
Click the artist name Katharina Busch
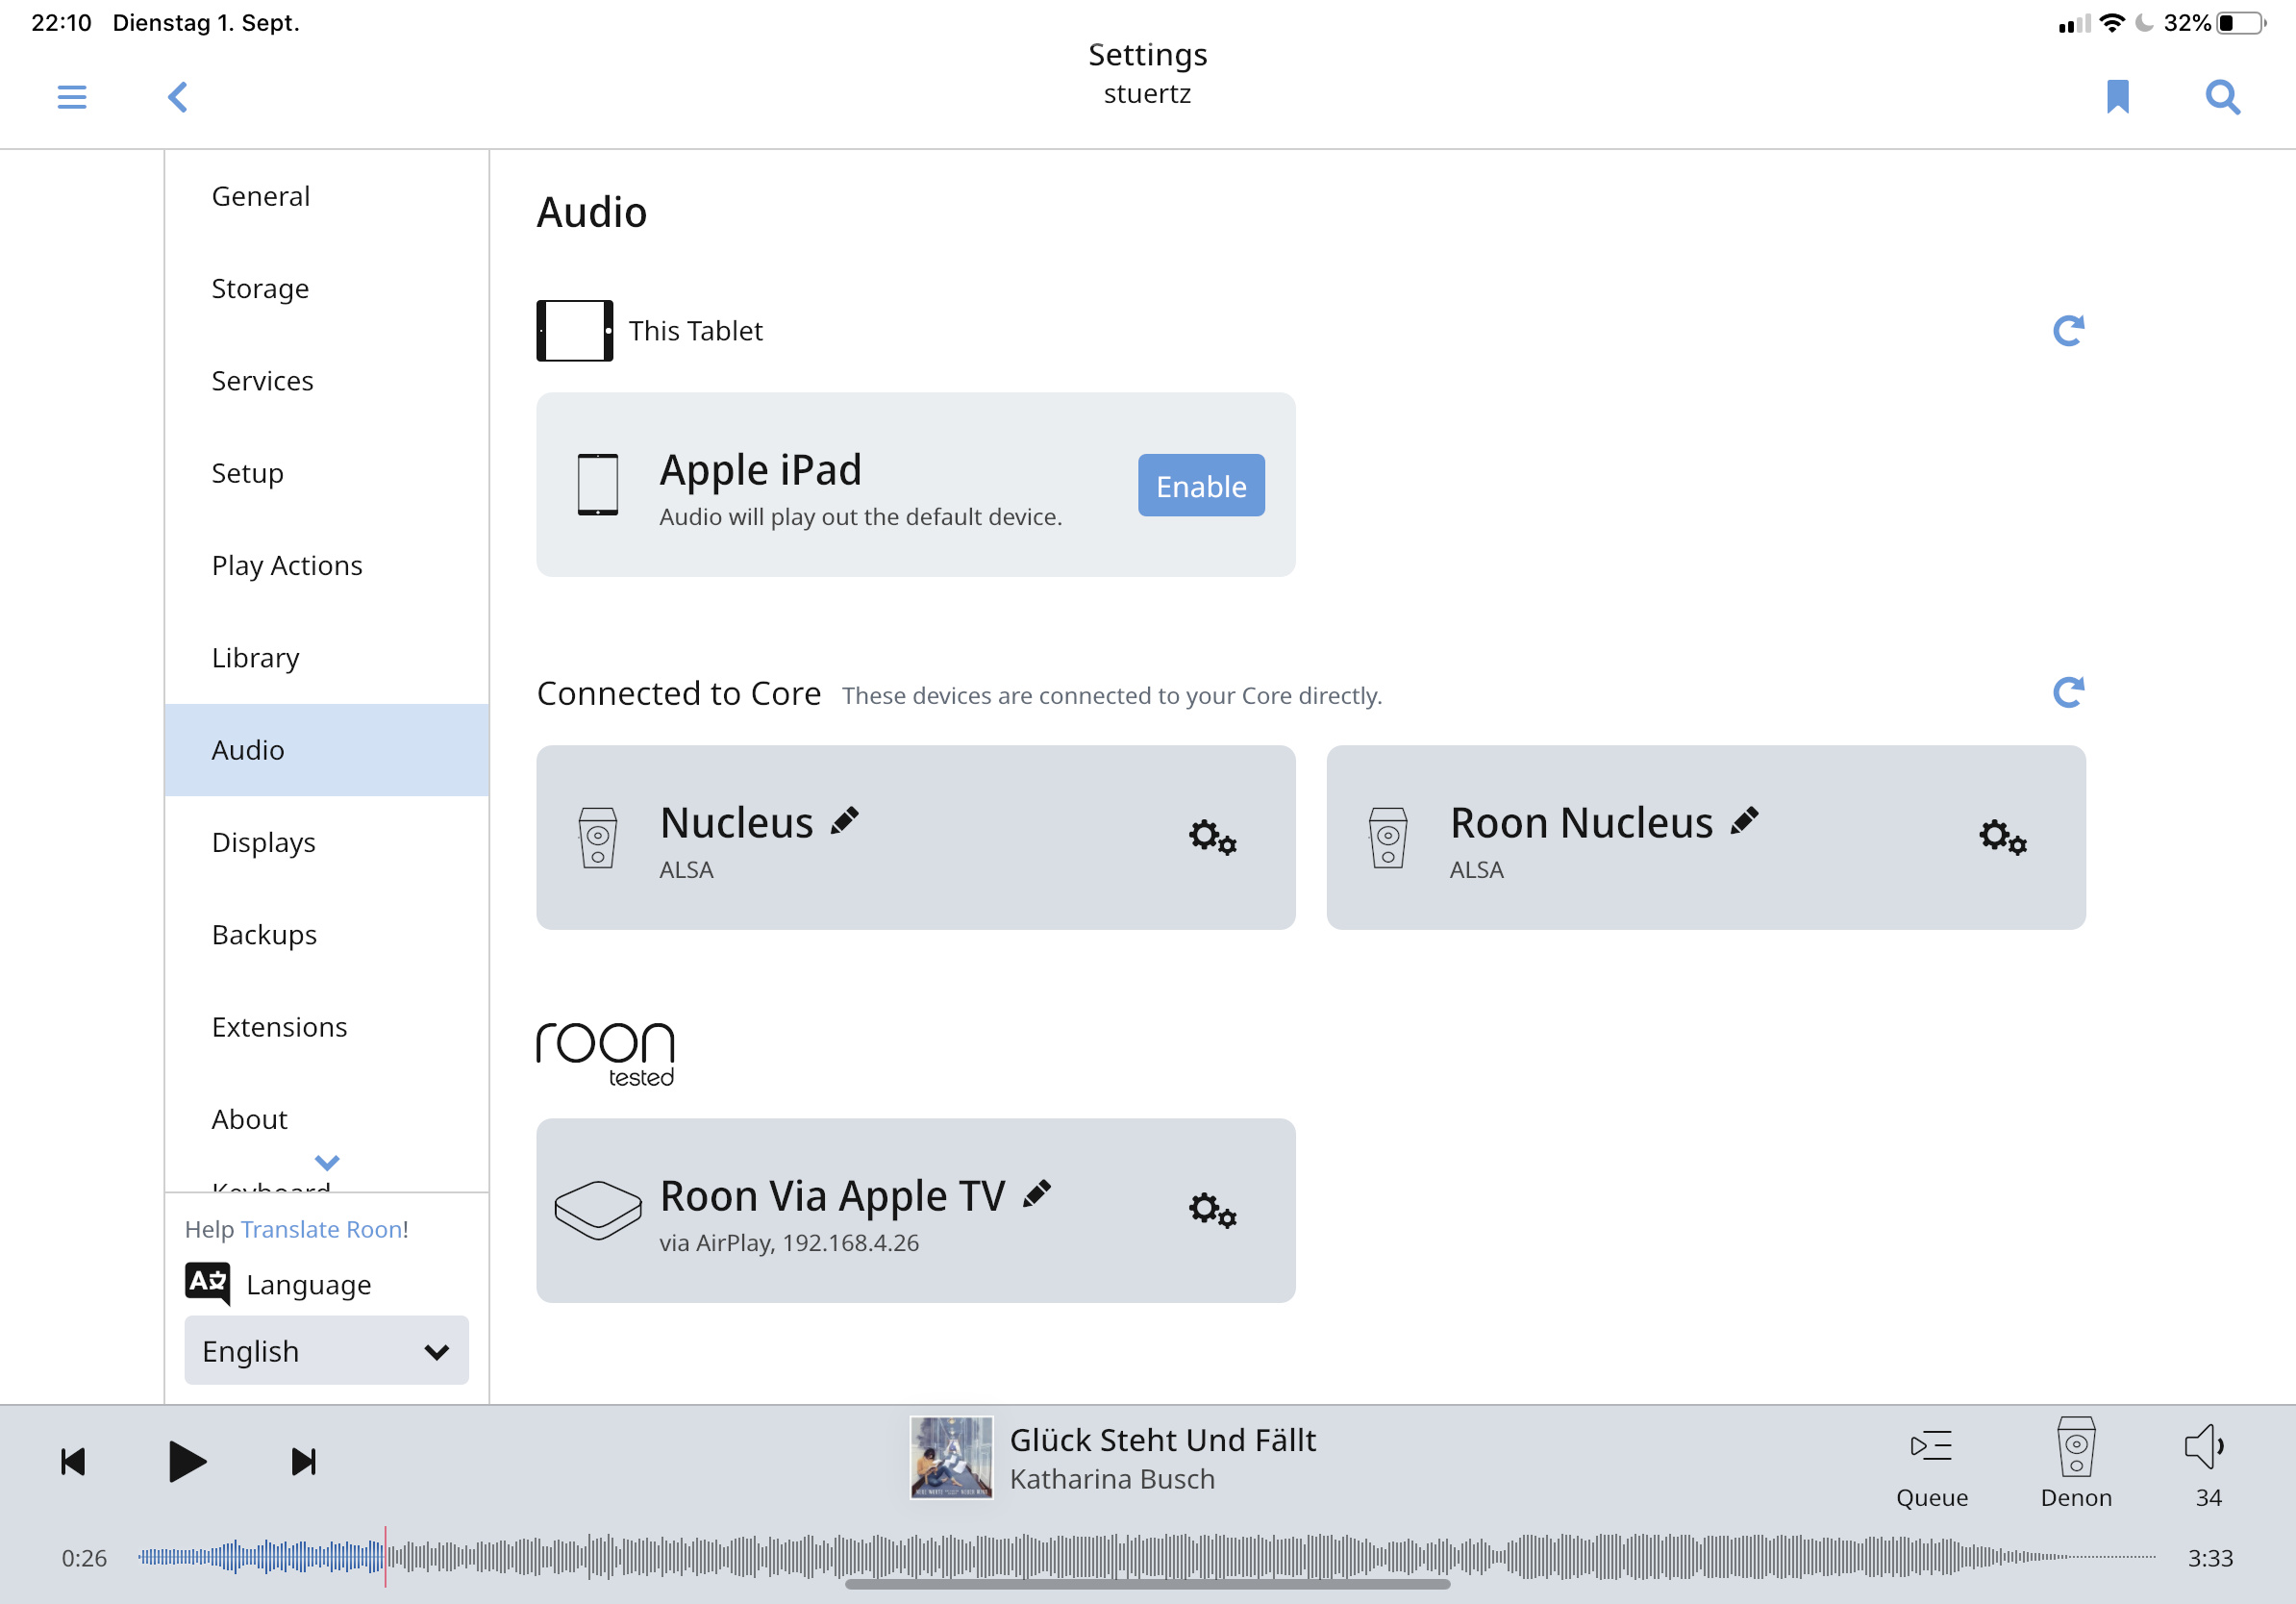coord(1112,1479)
